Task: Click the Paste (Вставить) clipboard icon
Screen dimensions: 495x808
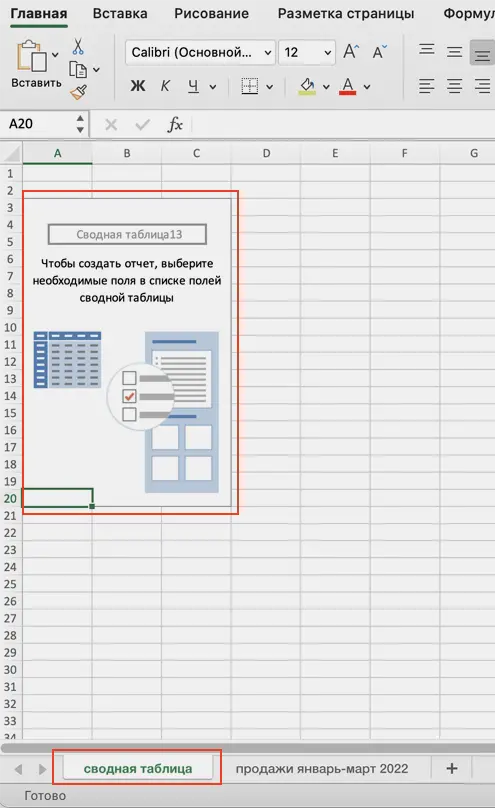Action: coord(31,56)
